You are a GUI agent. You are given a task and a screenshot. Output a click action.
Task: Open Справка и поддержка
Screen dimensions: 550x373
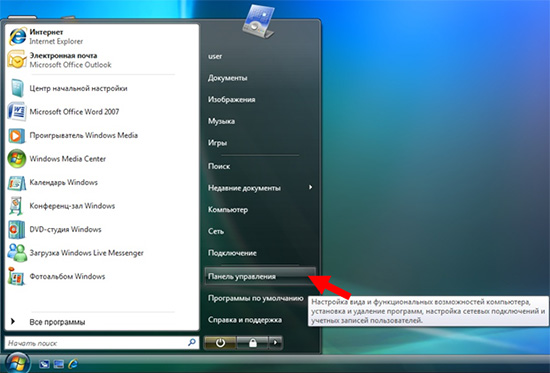pyautogui.click(x=245, y=320)
